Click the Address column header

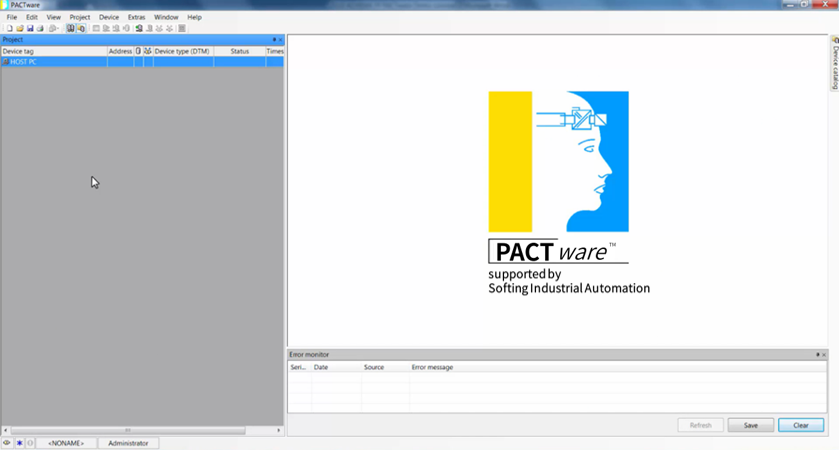click(x=120, y=51)
